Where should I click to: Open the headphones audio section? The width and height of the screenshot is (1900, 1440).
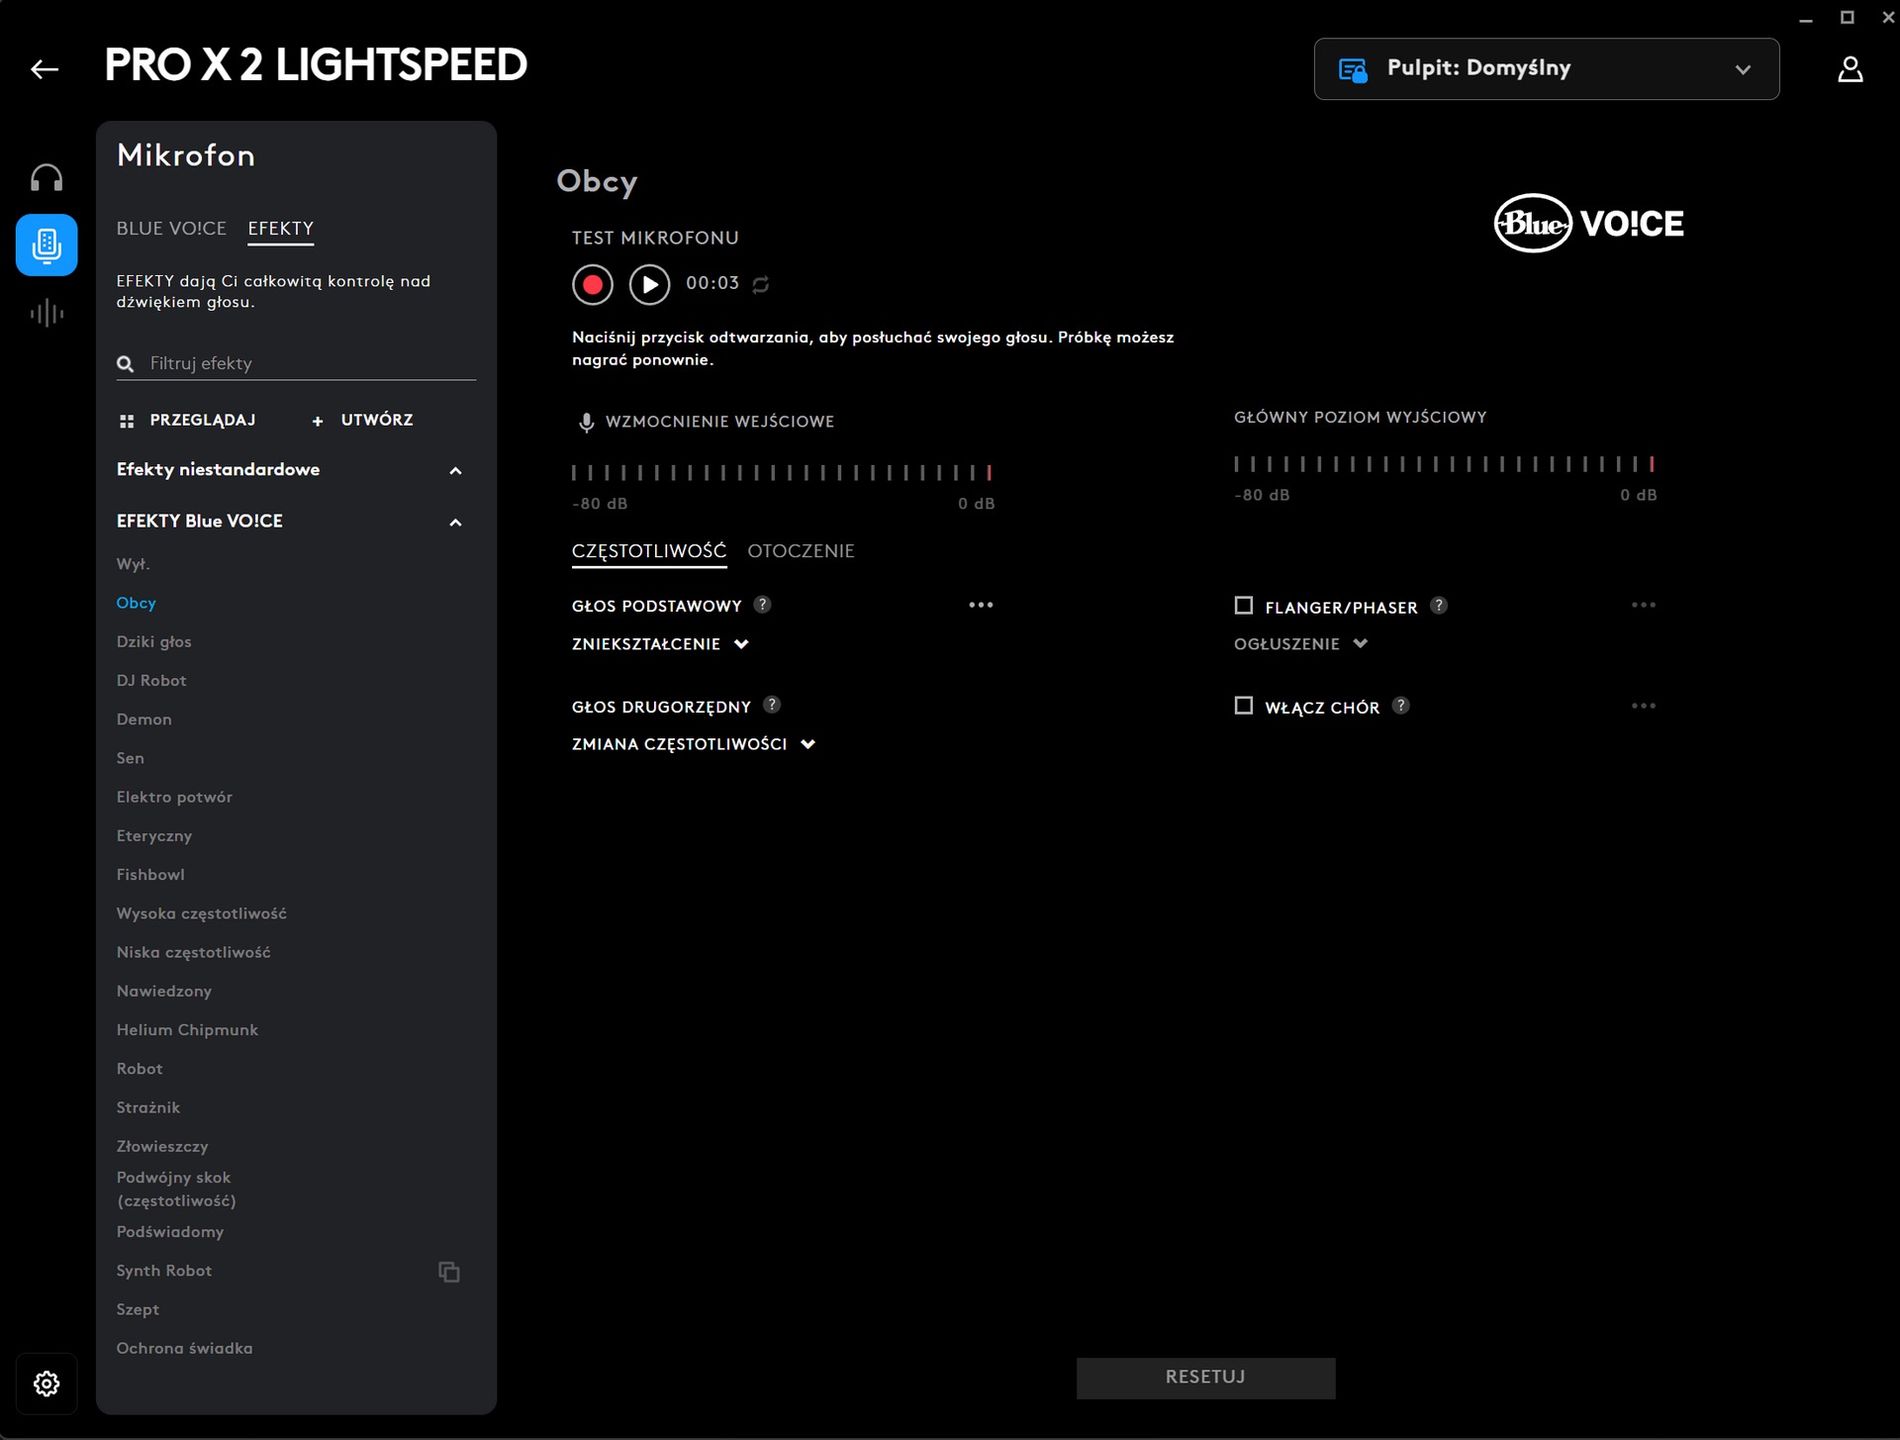(x=47, y=178)
